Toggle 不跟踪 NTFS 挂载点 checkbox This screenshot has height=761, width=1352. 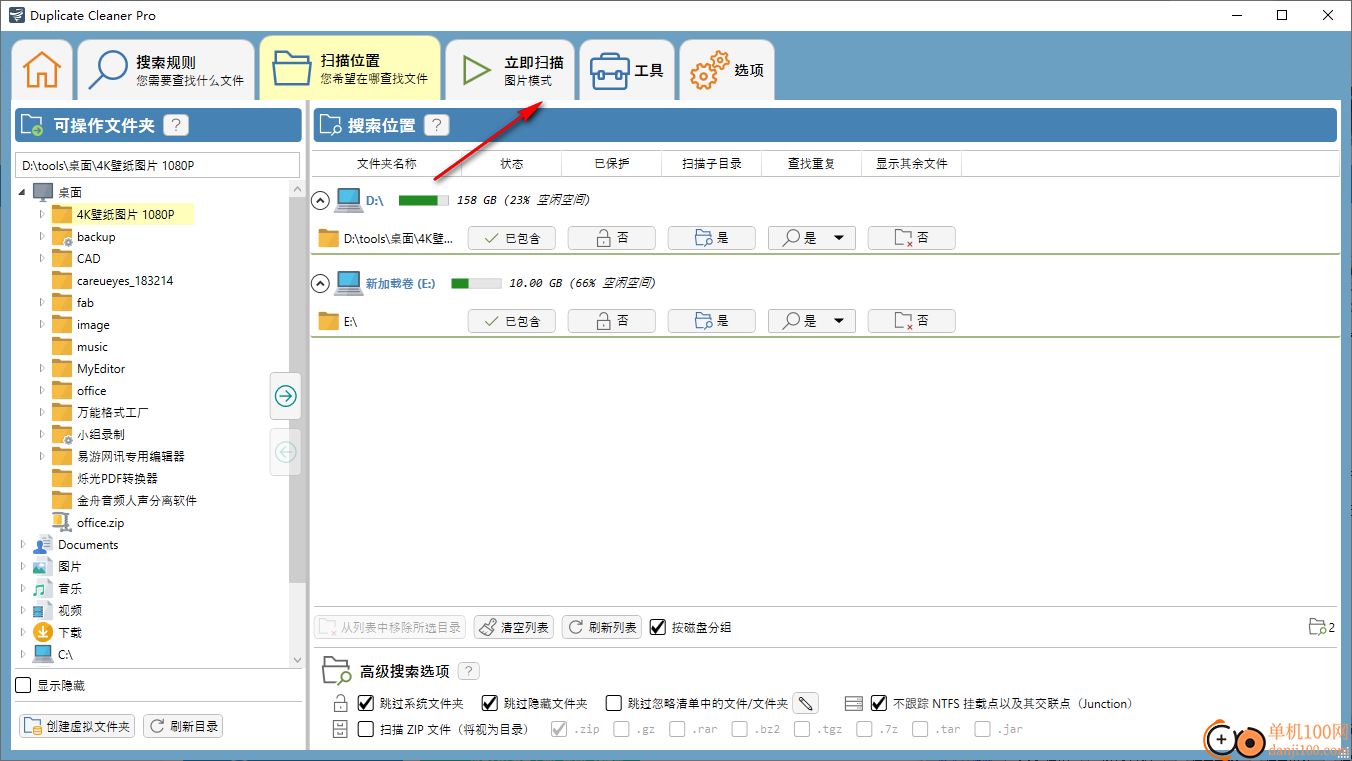tap(879, 703)
